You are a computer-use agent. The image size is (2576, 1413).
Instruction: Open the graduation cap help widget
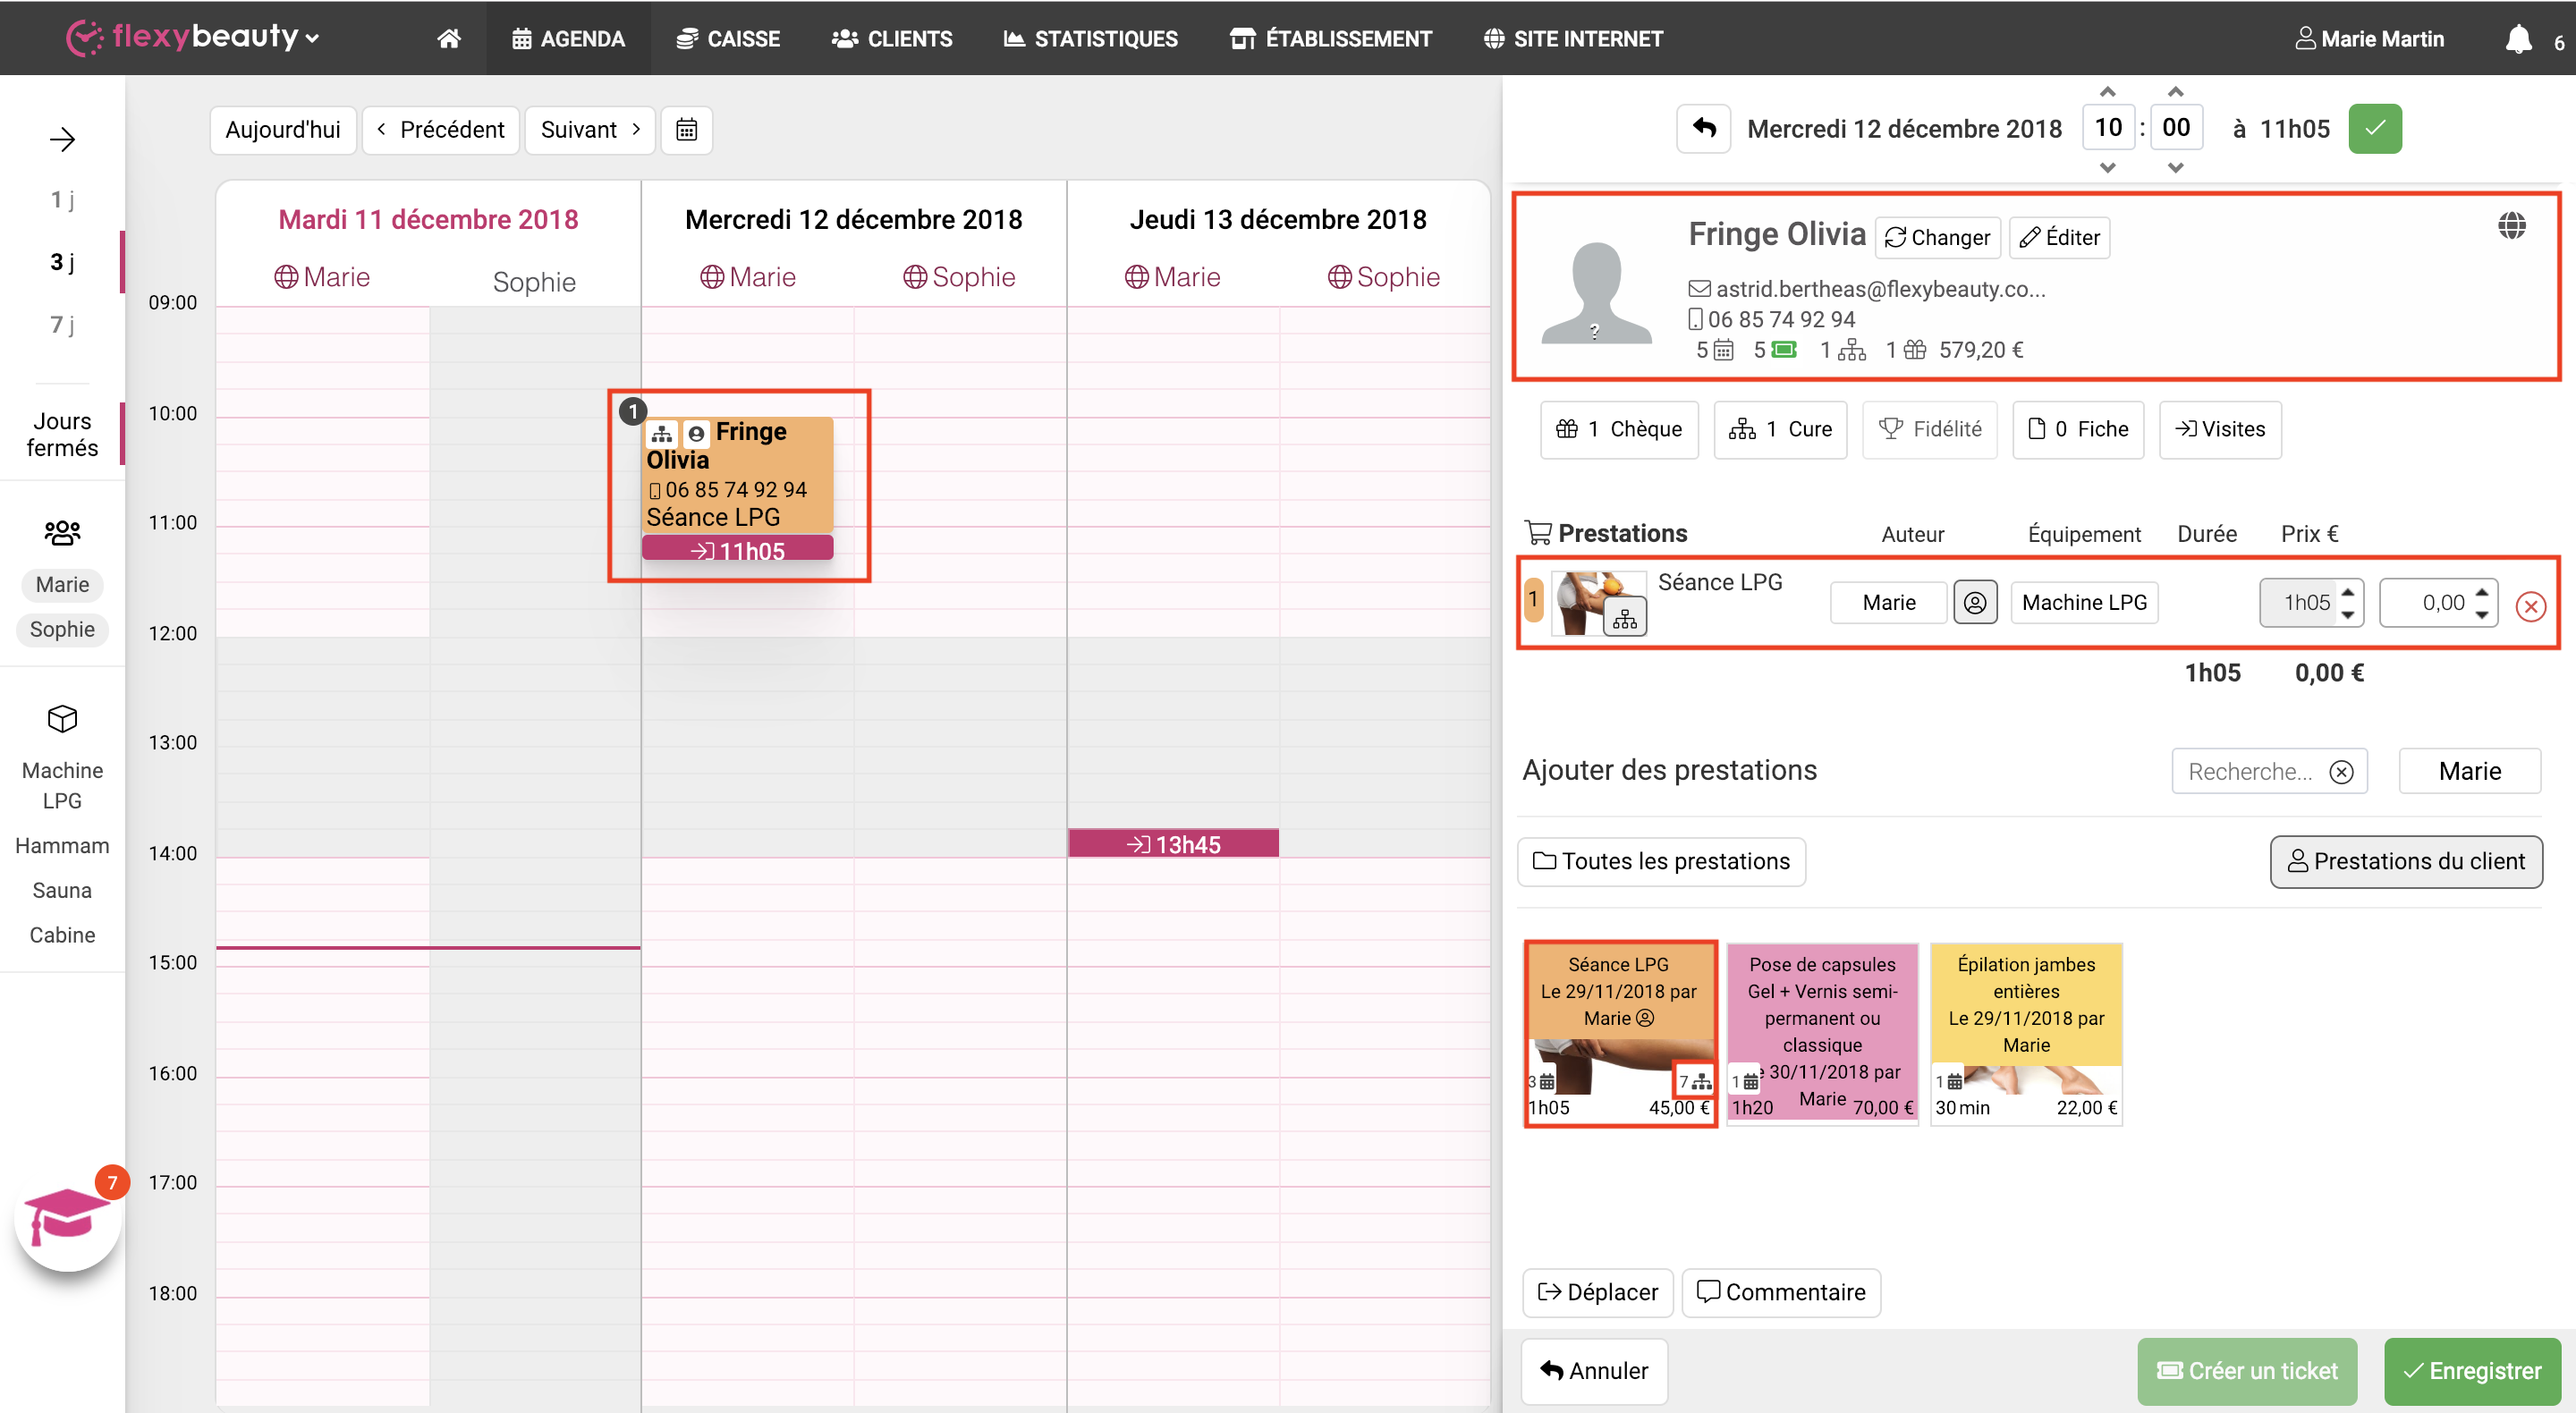67,1217
